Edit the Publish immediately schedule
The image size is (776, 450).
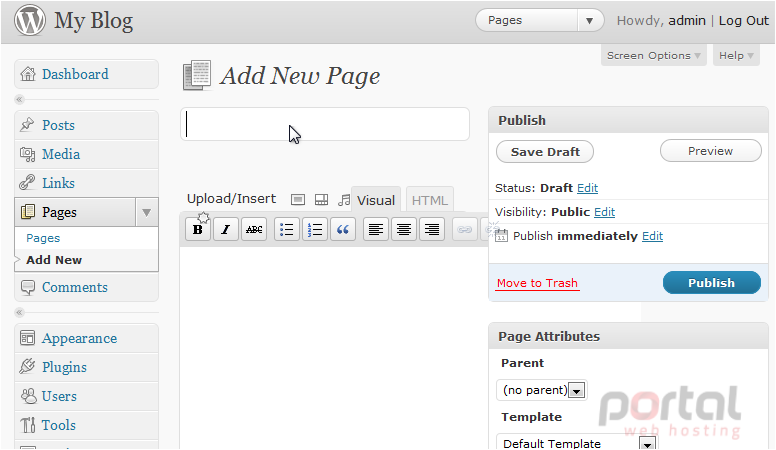point(652,236)
